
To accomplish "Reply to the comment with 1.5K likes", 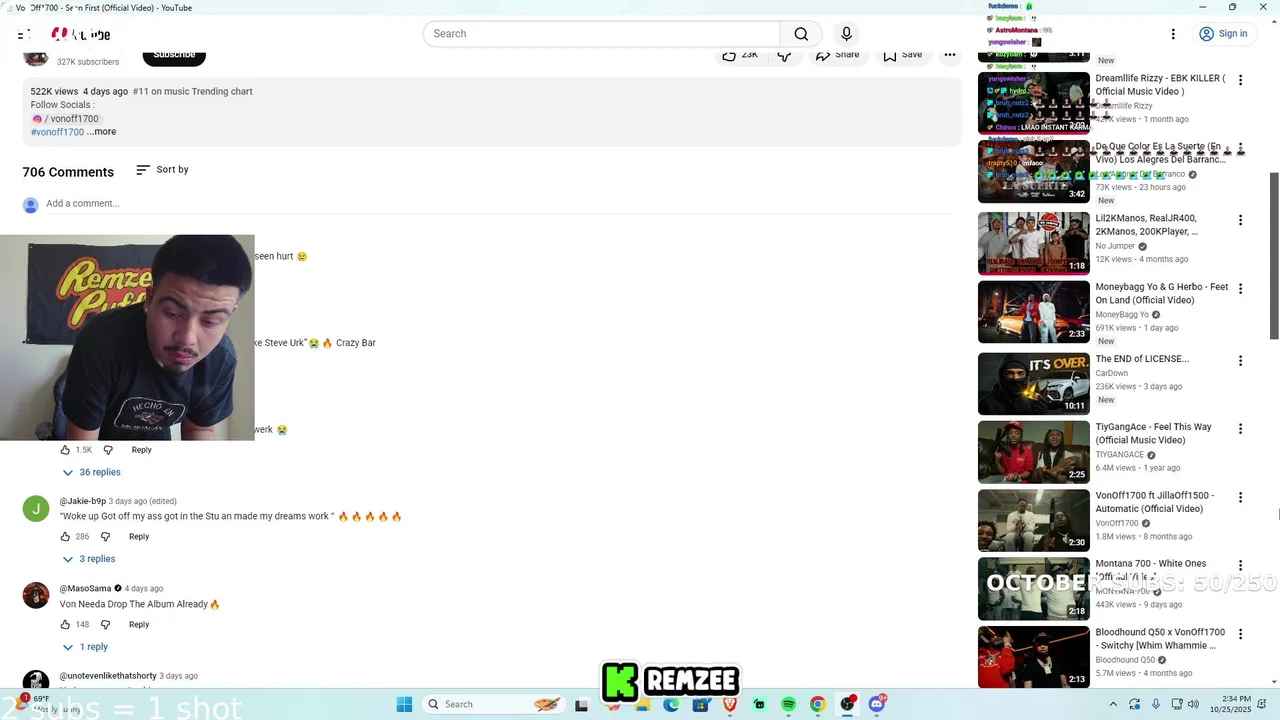I will (141, 450).
